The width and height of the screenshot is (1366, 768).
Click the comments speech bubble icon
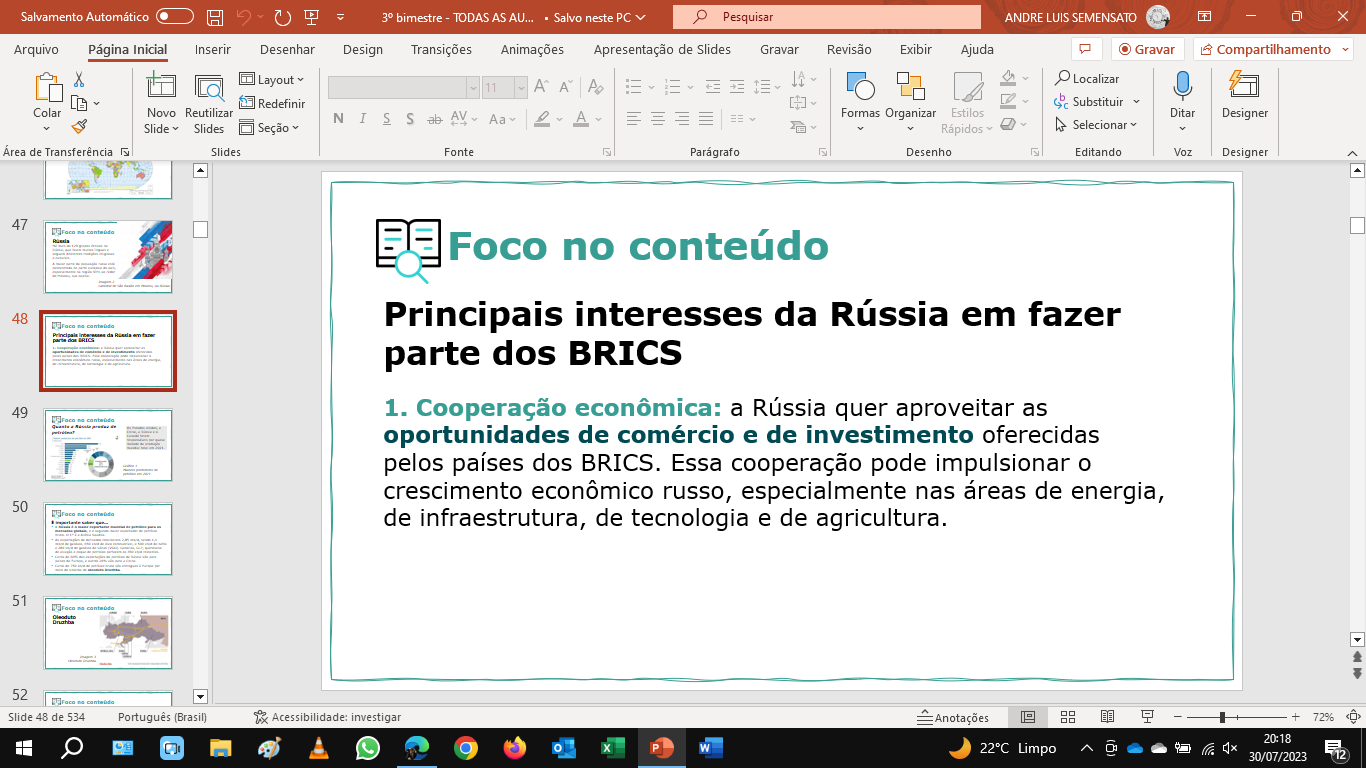point(1085,49)
